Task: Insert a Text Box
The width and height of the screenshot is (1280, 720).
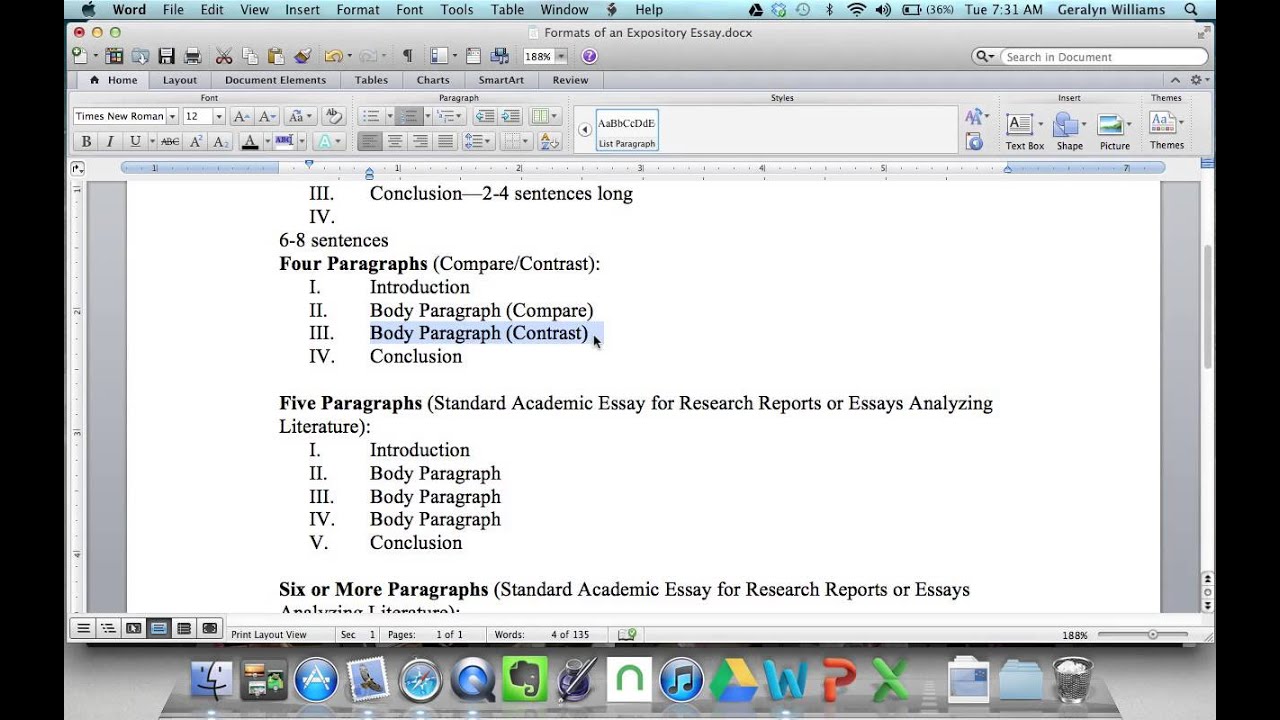Action: pos(1024,131)
